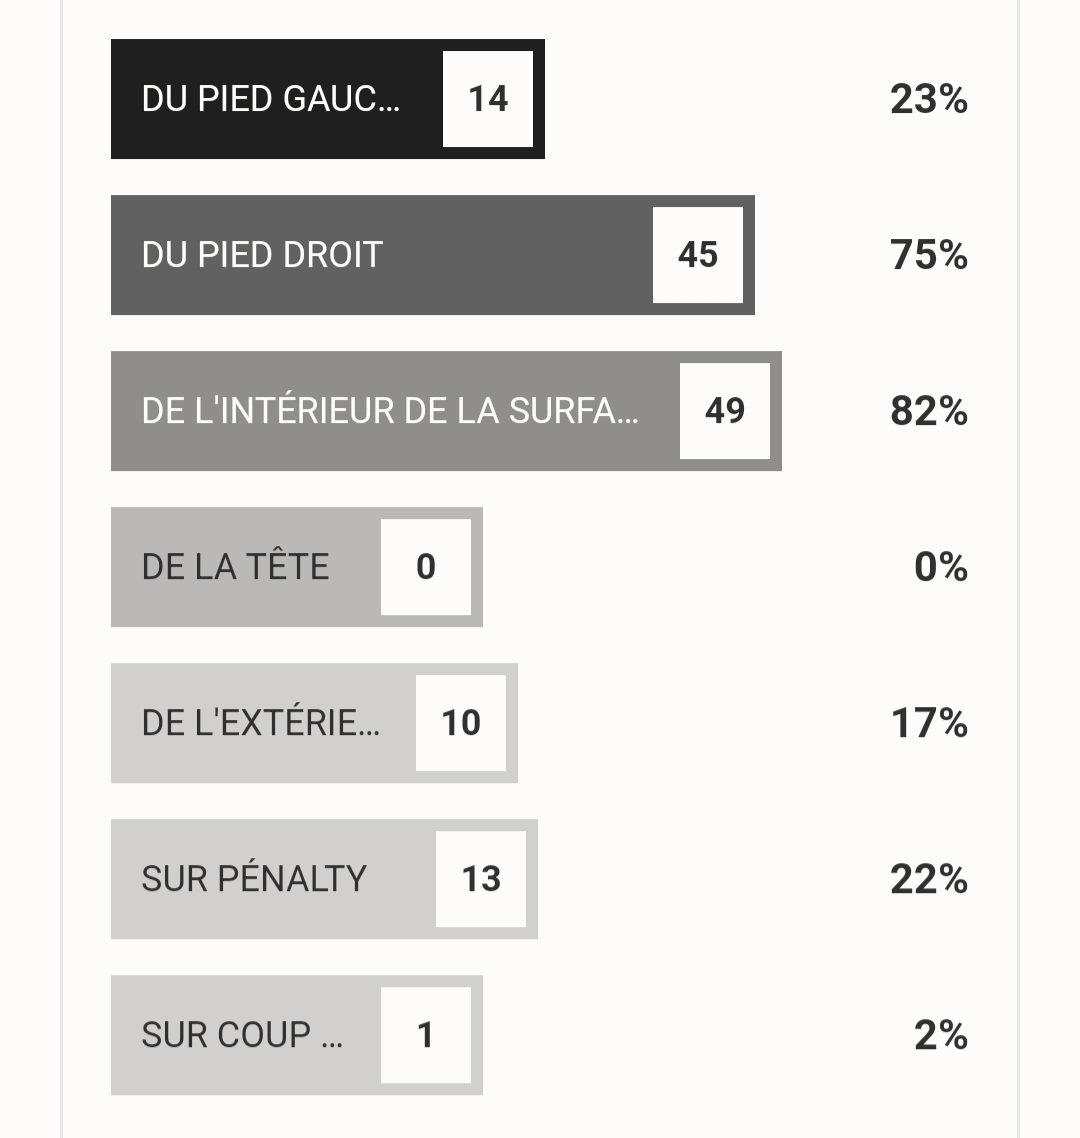This screenshot has height=1138, width=1080.
Task: Click the 14 value box
Action: point(488,99)
